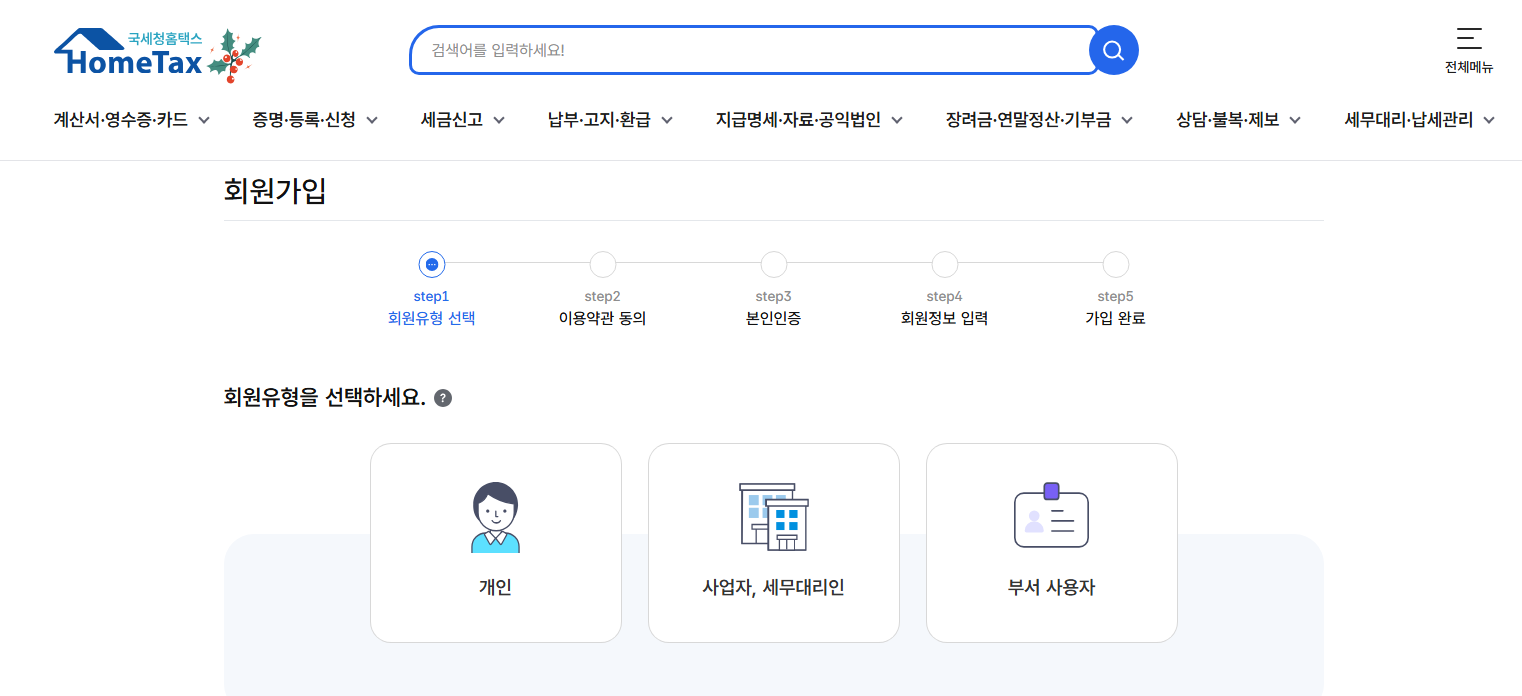This screenshot has width=1522, height=696.
Task: Focus the 검색어를 입력하세요 search field
Action: tap(755, 50)
